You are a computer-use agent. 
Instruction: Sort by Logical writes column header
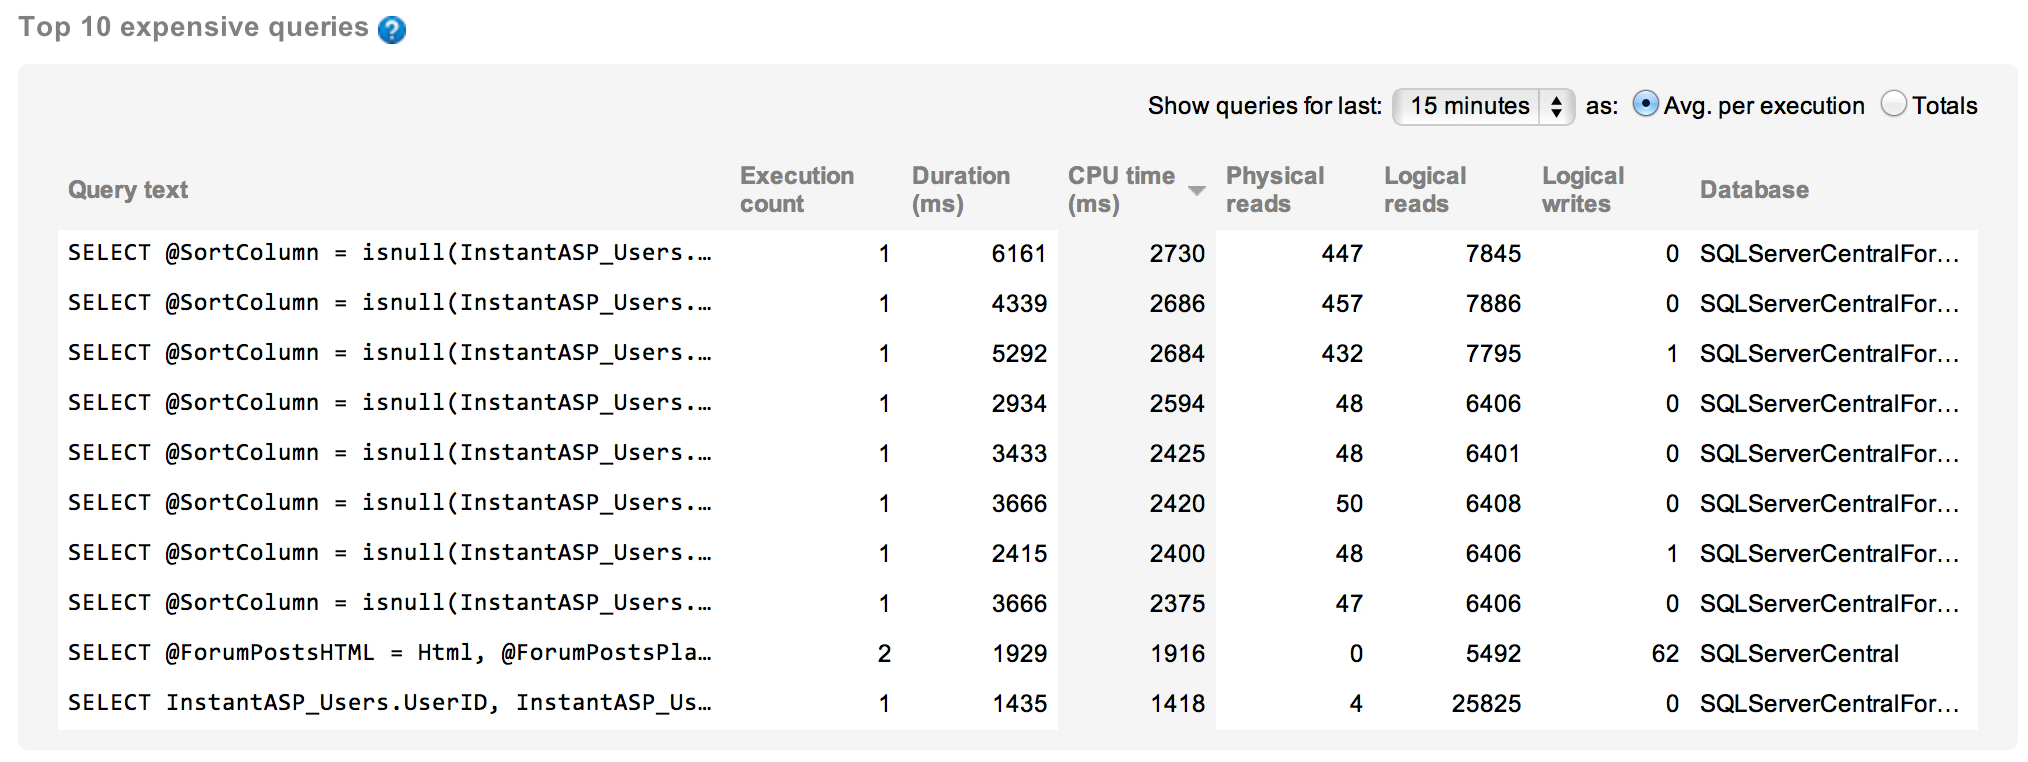click(1582, 190)
